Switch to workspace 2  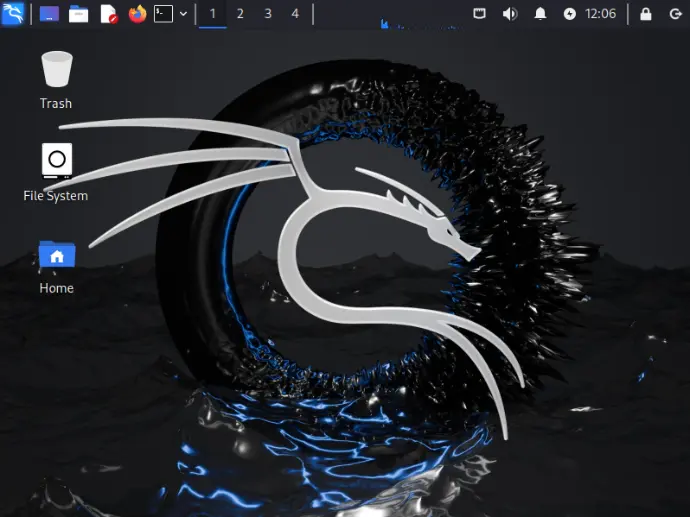coord(240,14)
